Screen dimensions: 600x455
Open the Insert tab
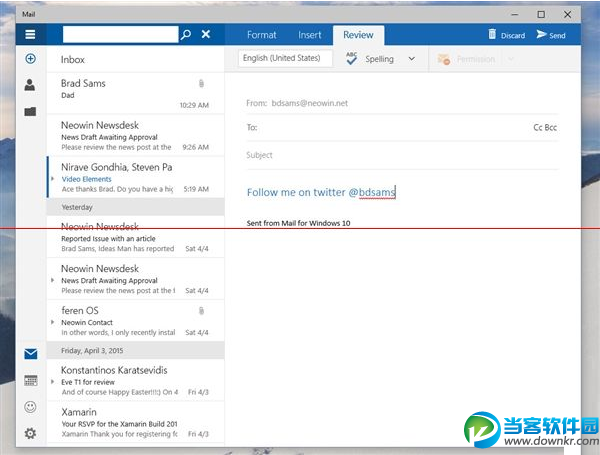(310, 35)
